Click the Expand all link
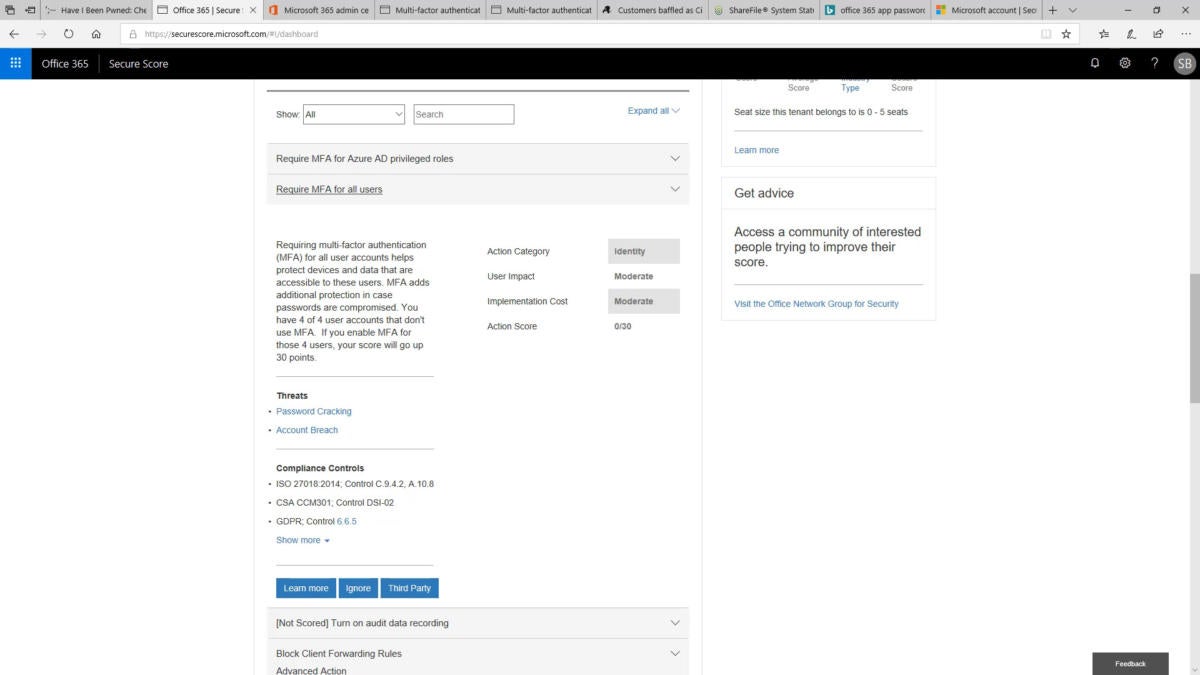 click(654, 111)
